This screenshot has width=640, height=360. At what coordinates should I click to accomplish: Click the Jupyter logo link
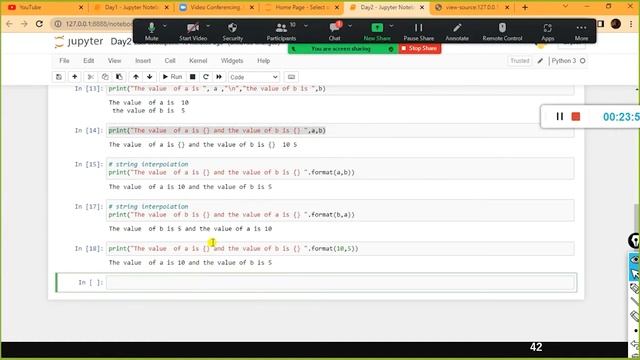(79, 42)
